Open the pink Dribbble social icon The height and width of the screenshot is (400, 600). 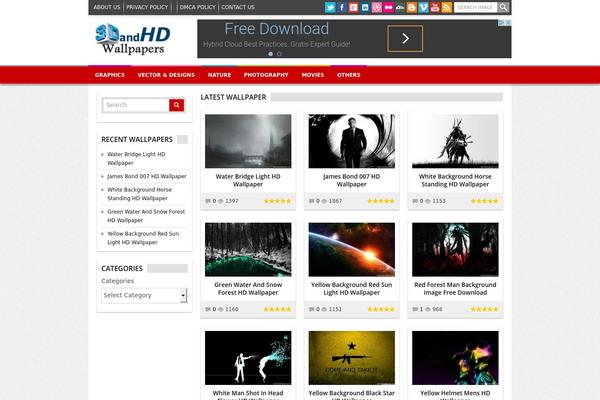pos(377,7)
